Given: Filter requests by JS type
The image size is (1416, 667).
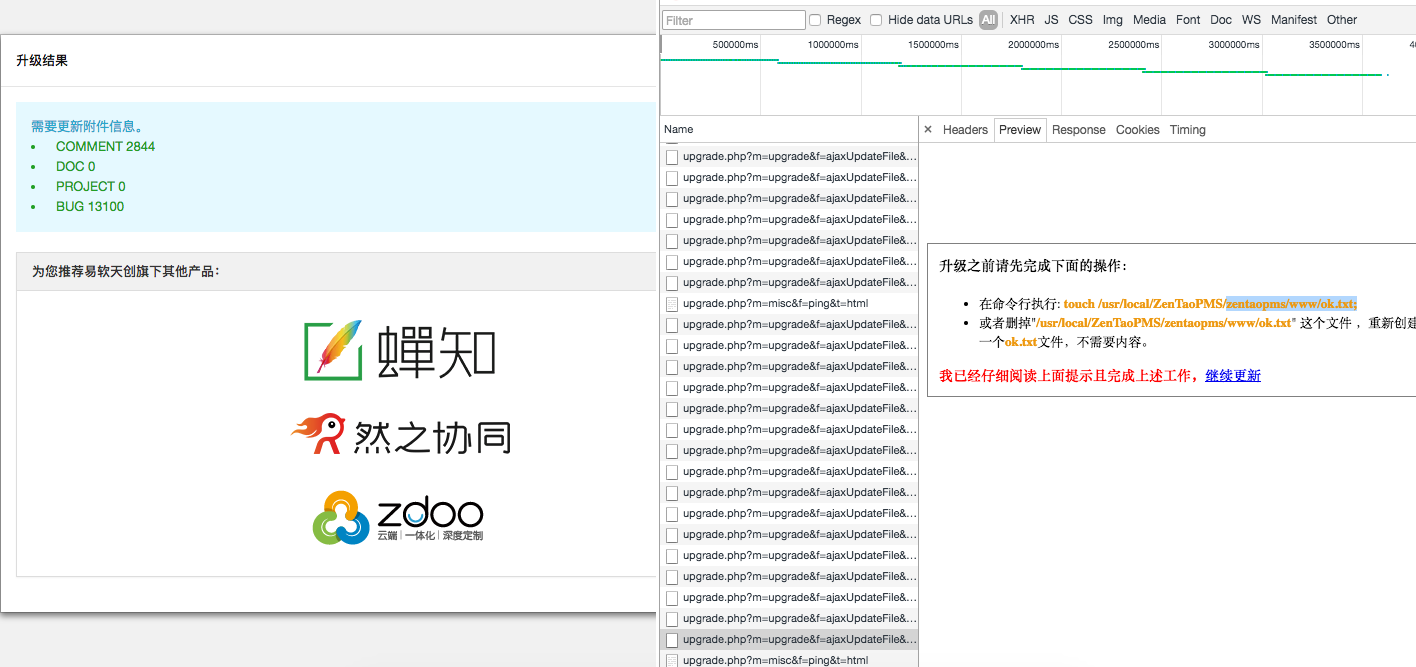Looking at the screenshot, I should point(1051,20).
